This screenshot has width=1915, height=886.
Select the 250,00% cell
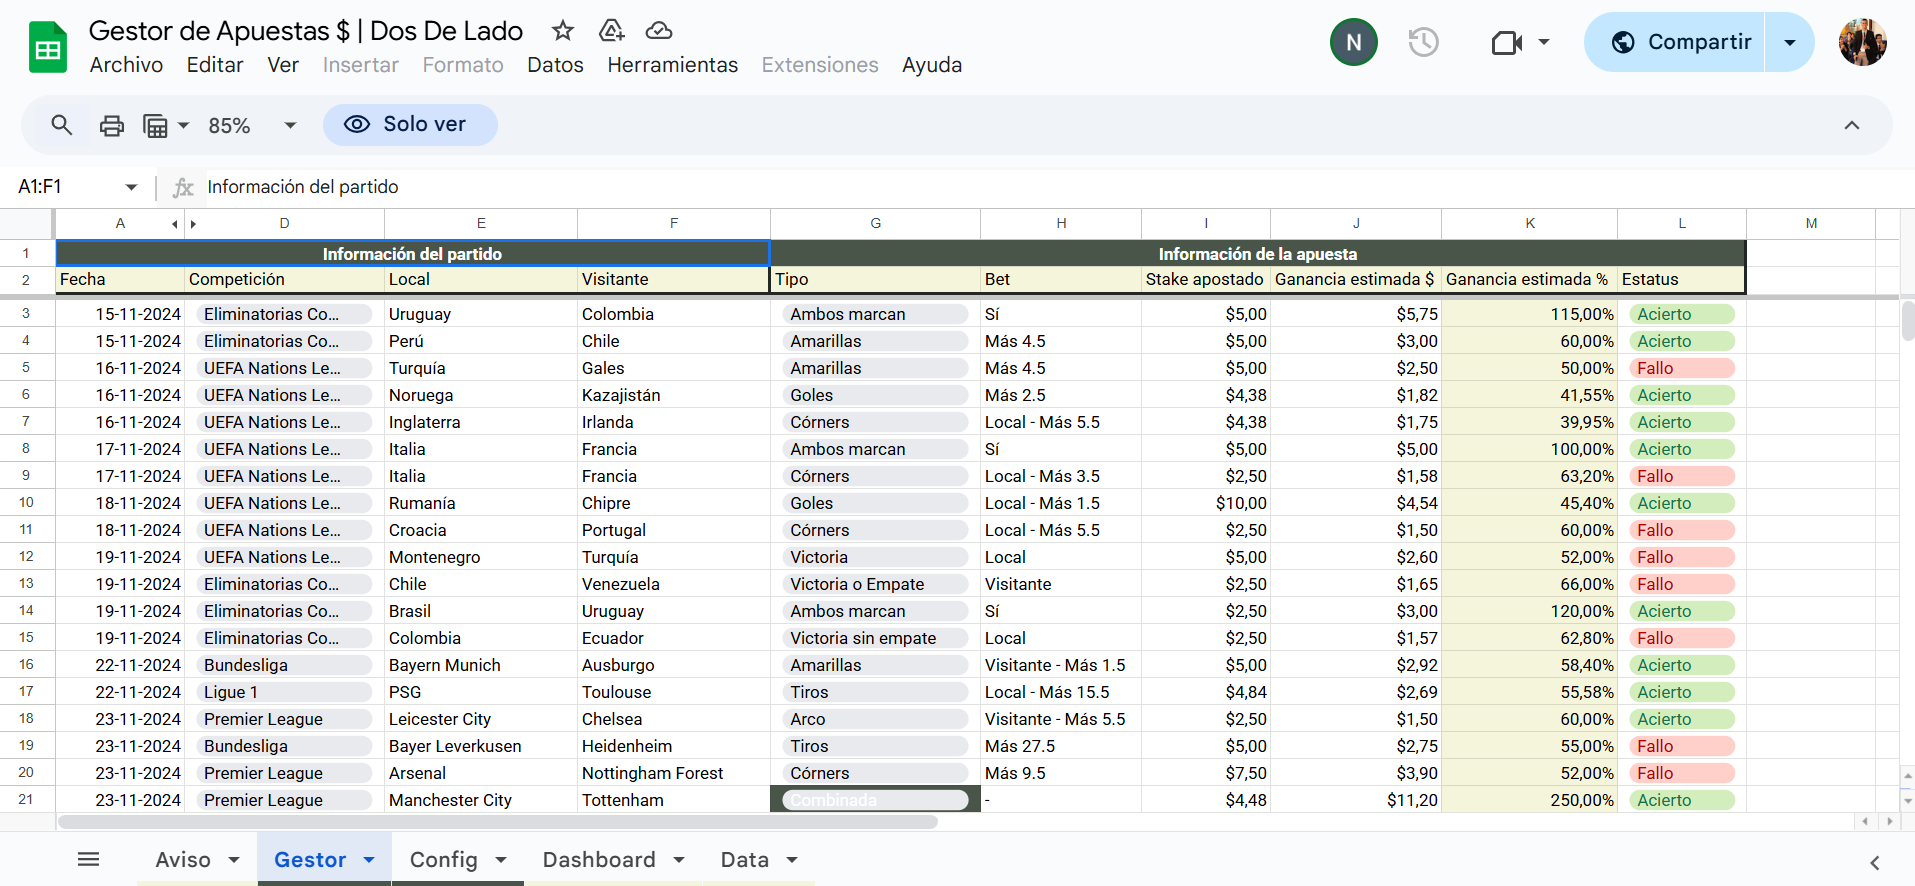[x=1529, y=800]
